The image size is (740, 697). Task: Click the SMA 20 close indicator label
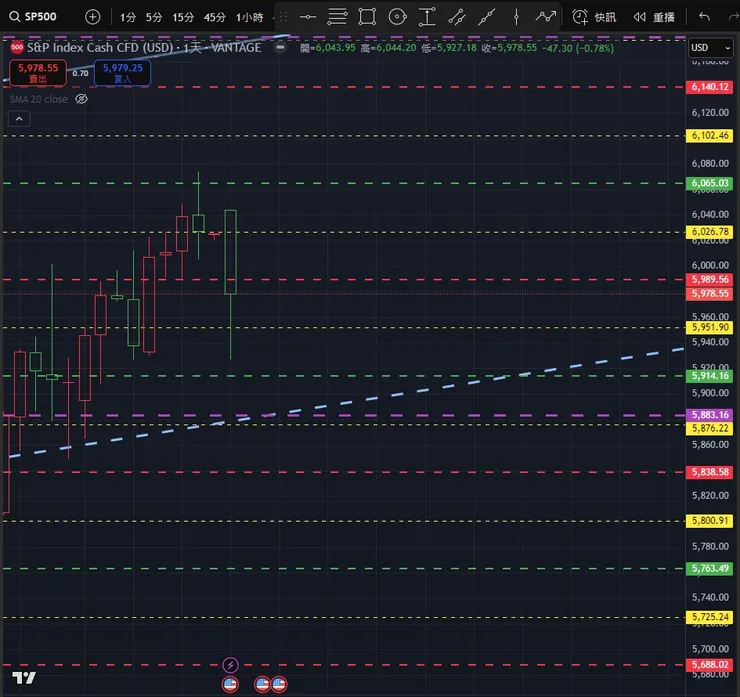[39, 99]
